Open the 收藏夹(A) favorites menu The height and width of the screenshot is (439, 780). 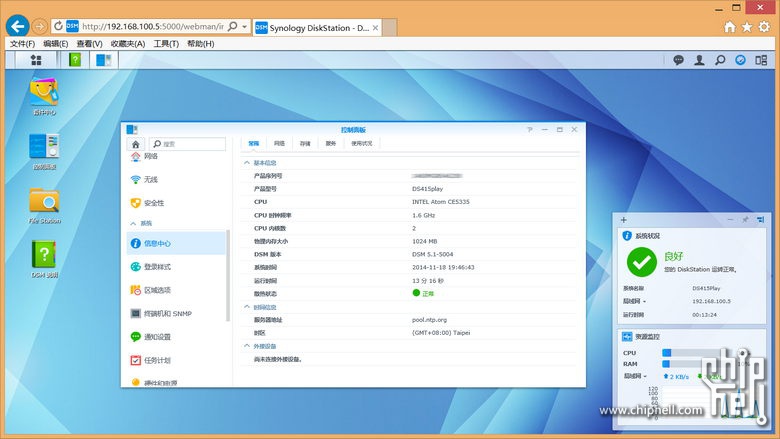[128, 44]
